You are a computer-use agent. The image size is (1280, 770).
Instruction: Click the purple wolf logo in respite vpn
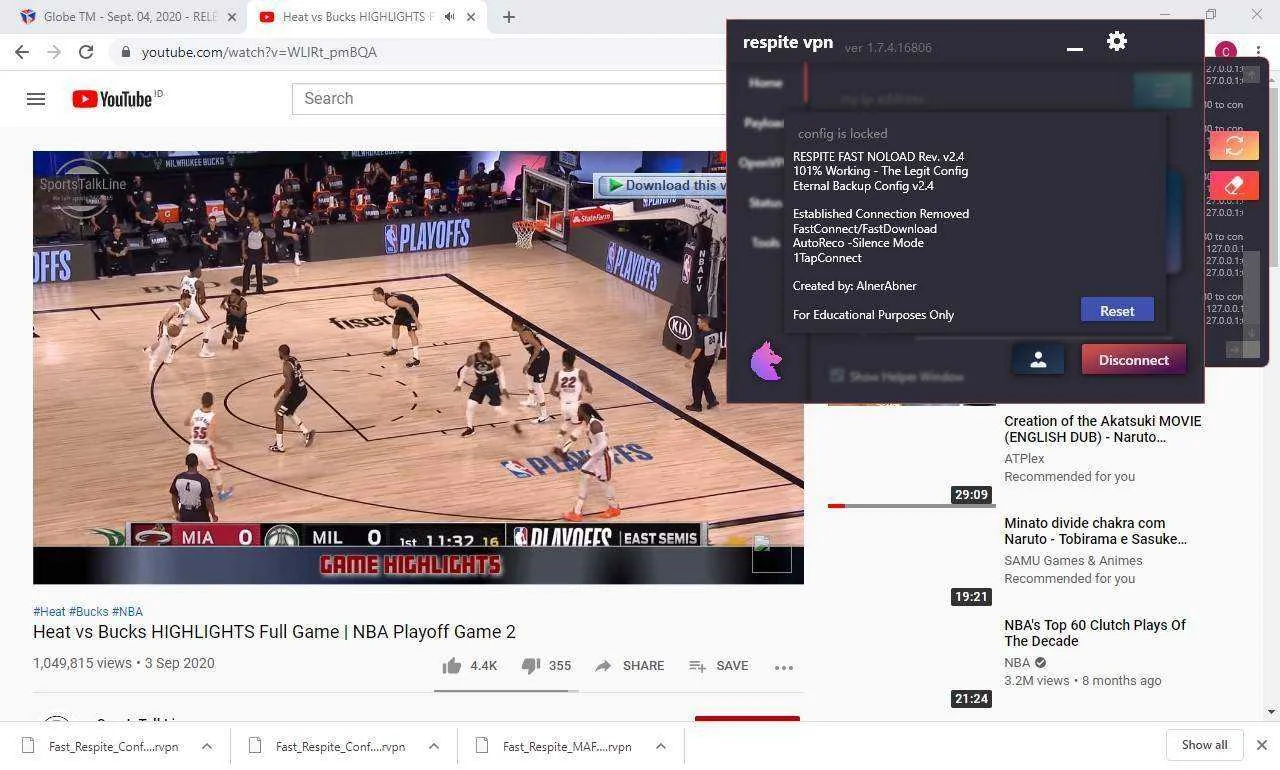point(766,361)
